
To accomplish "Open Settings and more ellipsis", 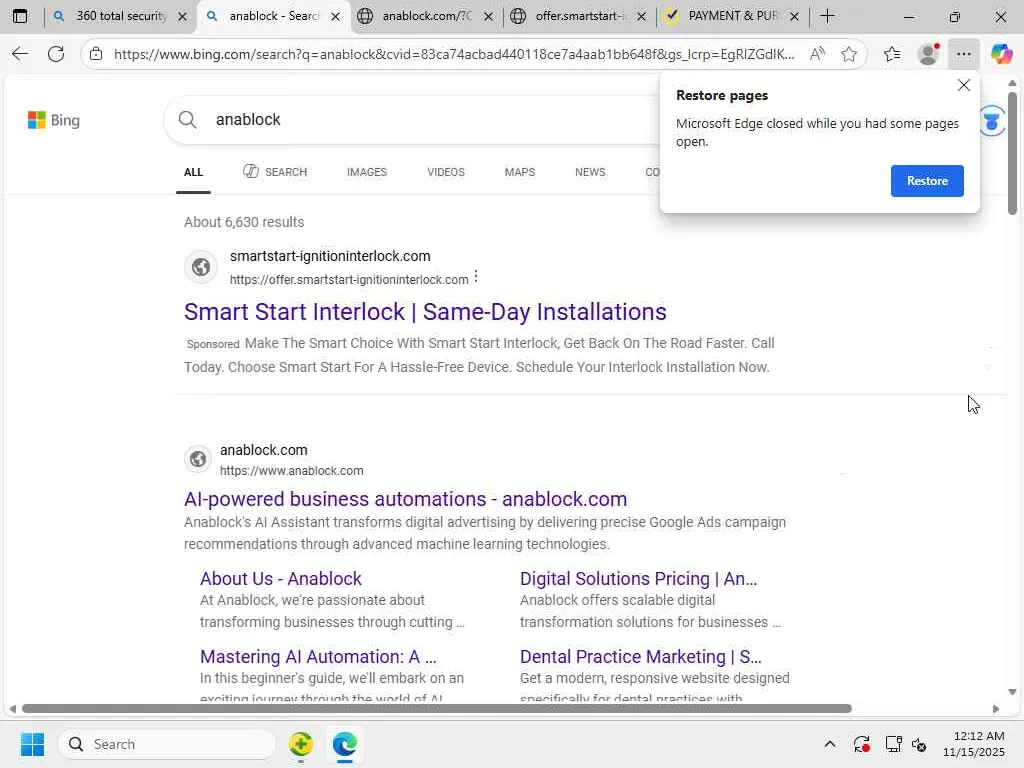I will pyautogui.click(x=963, y=54).
